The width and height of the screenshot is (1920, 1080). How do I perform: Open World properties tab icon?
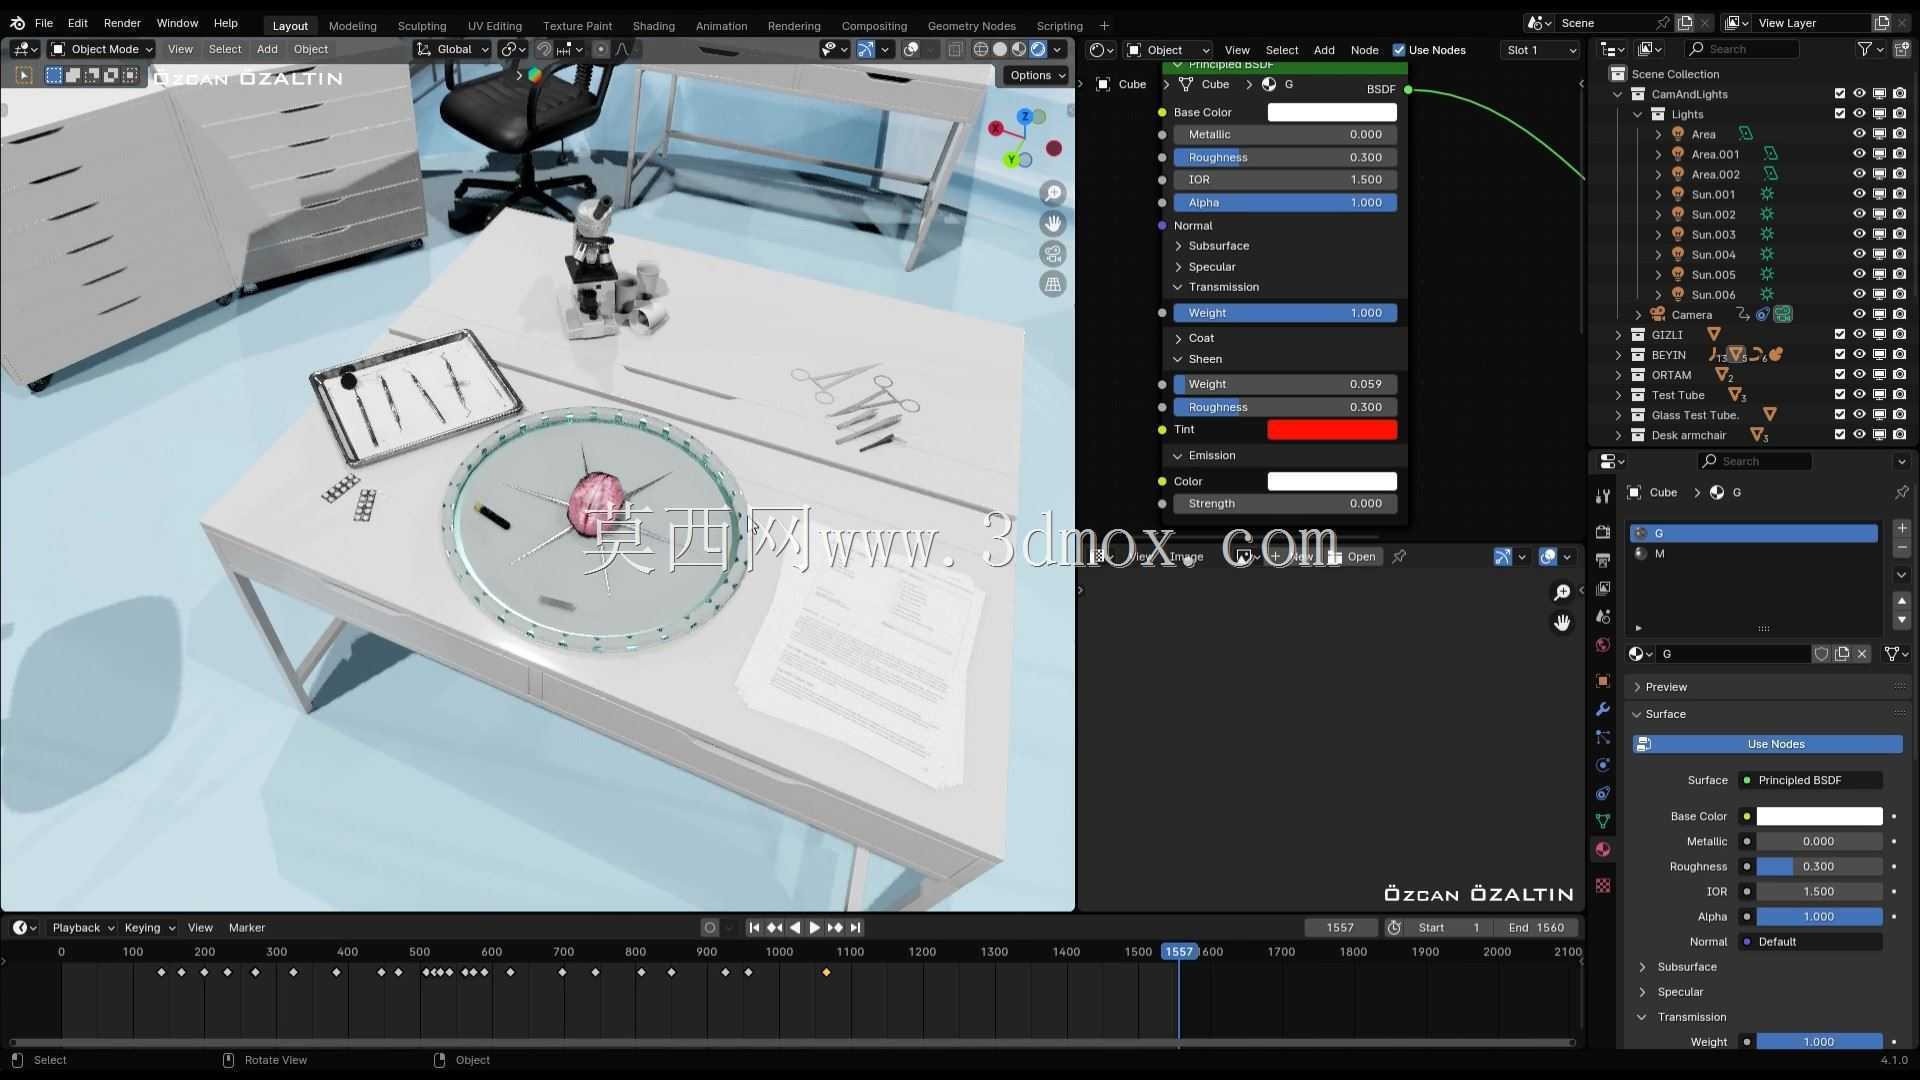click(1603, 645)
